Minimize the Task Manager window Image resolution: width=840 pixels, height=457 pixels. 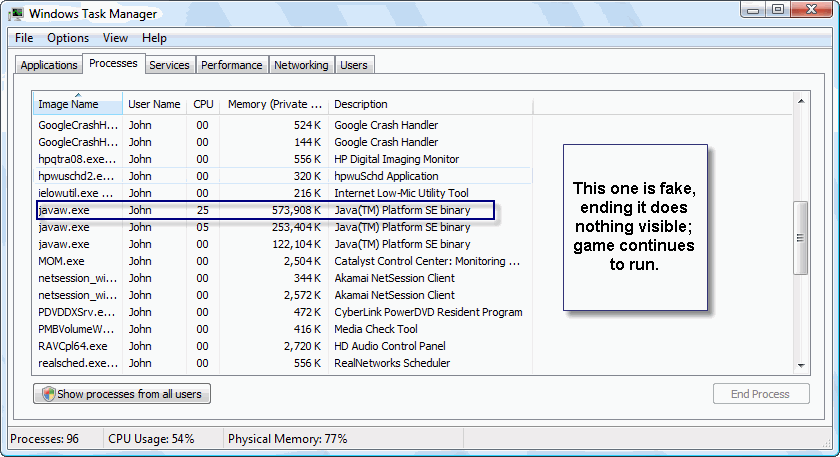point(753,9)
